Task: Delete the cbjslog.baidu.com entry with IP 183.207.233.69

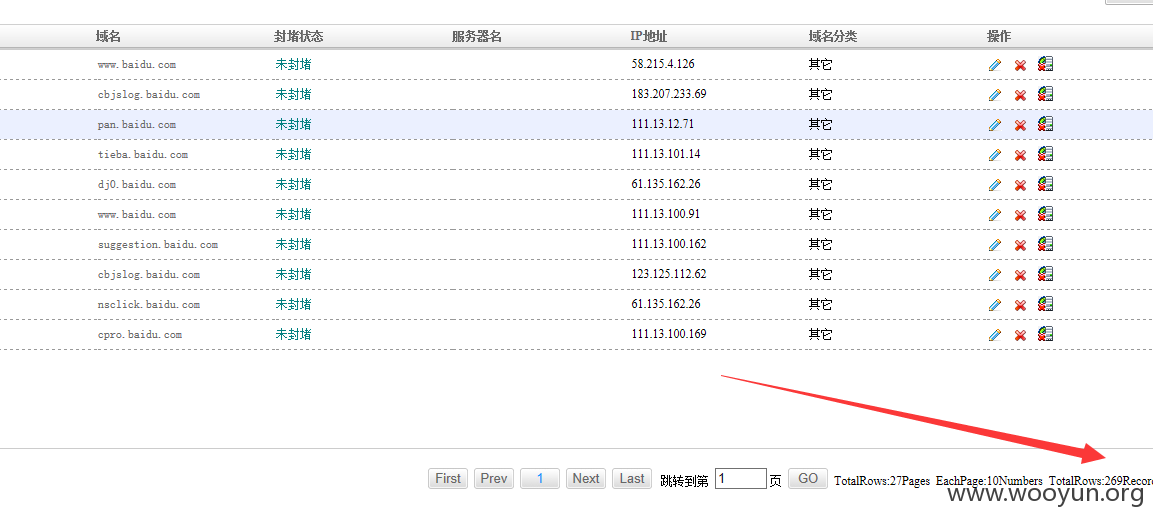Action: click(x=1020, y=96)
